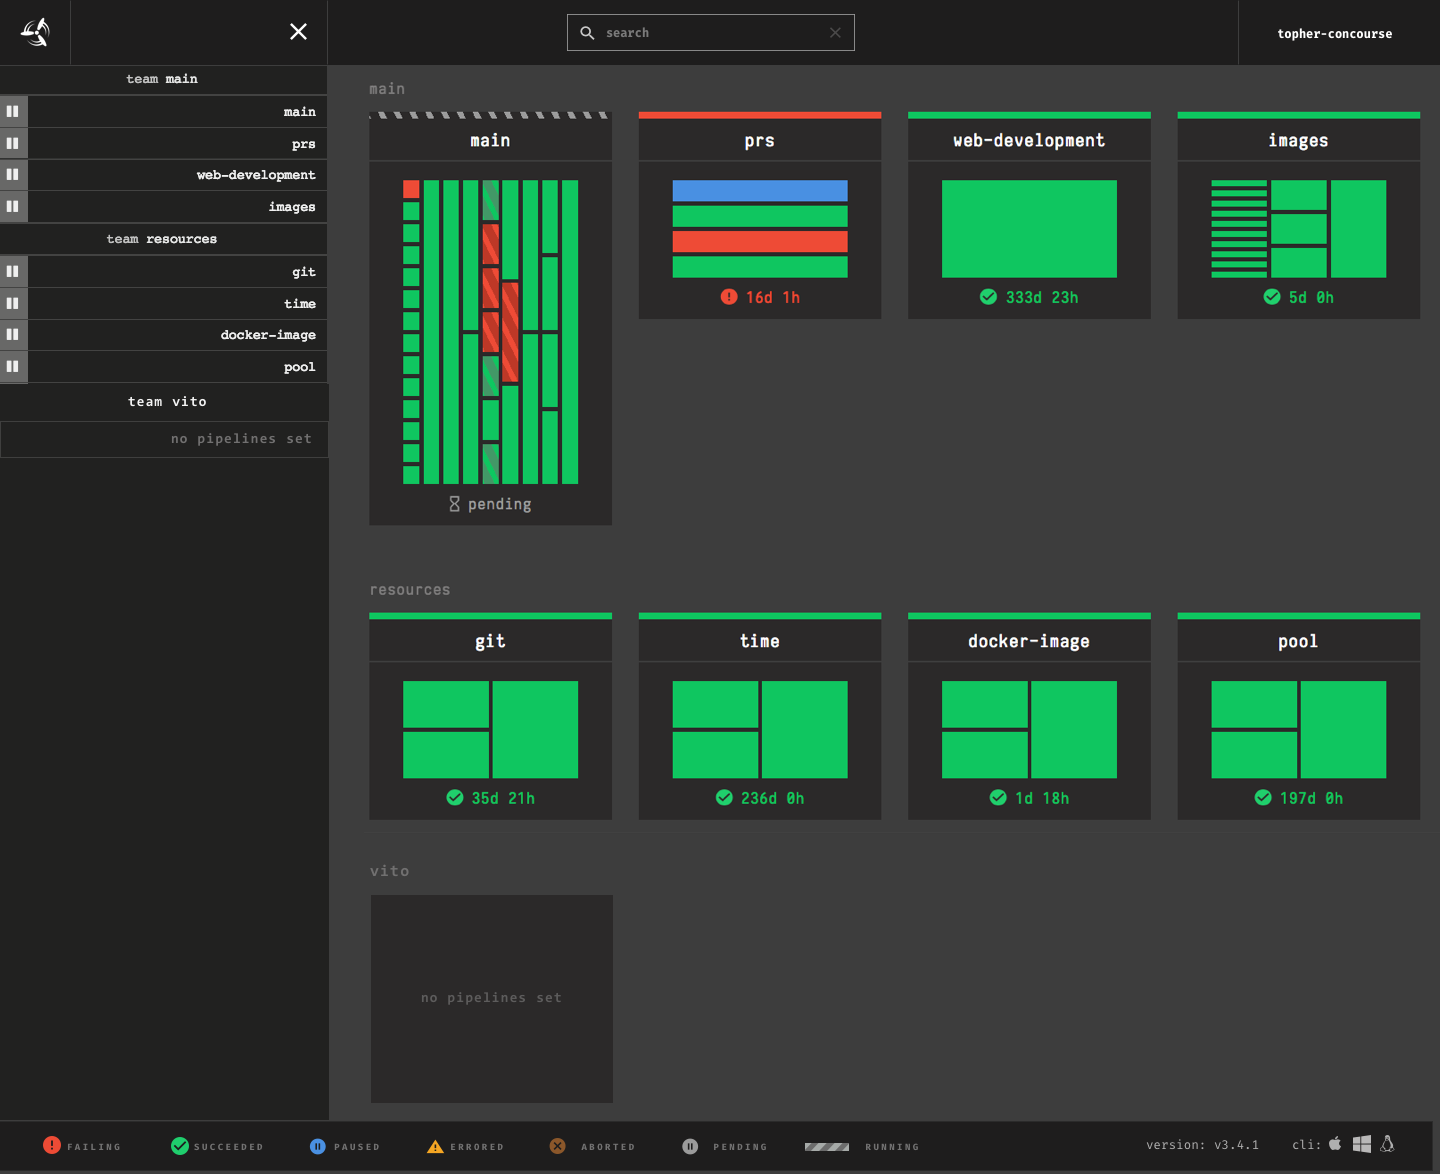Pause the git pipeline in the sidebar
This screenshot has width=1440, height=1174.
(13, 271)
